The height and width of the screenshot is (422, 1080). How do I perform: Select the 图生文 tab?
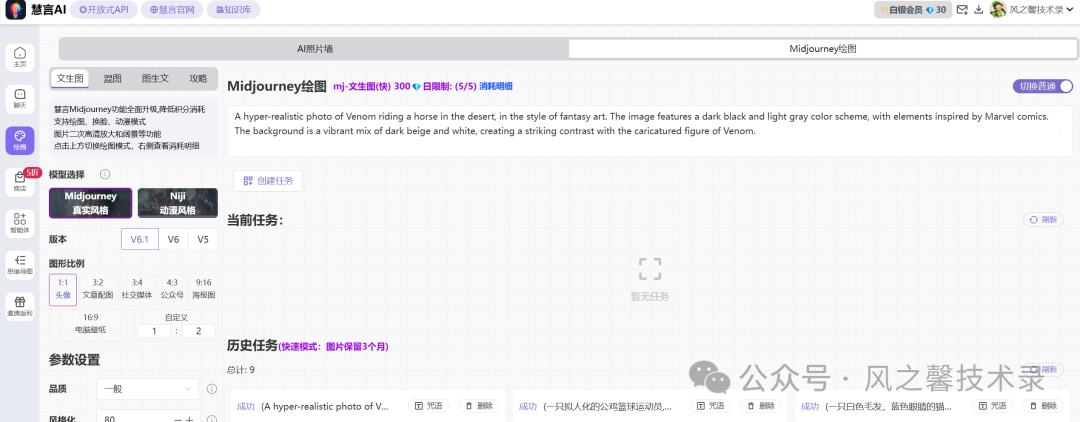coord(155,78)
